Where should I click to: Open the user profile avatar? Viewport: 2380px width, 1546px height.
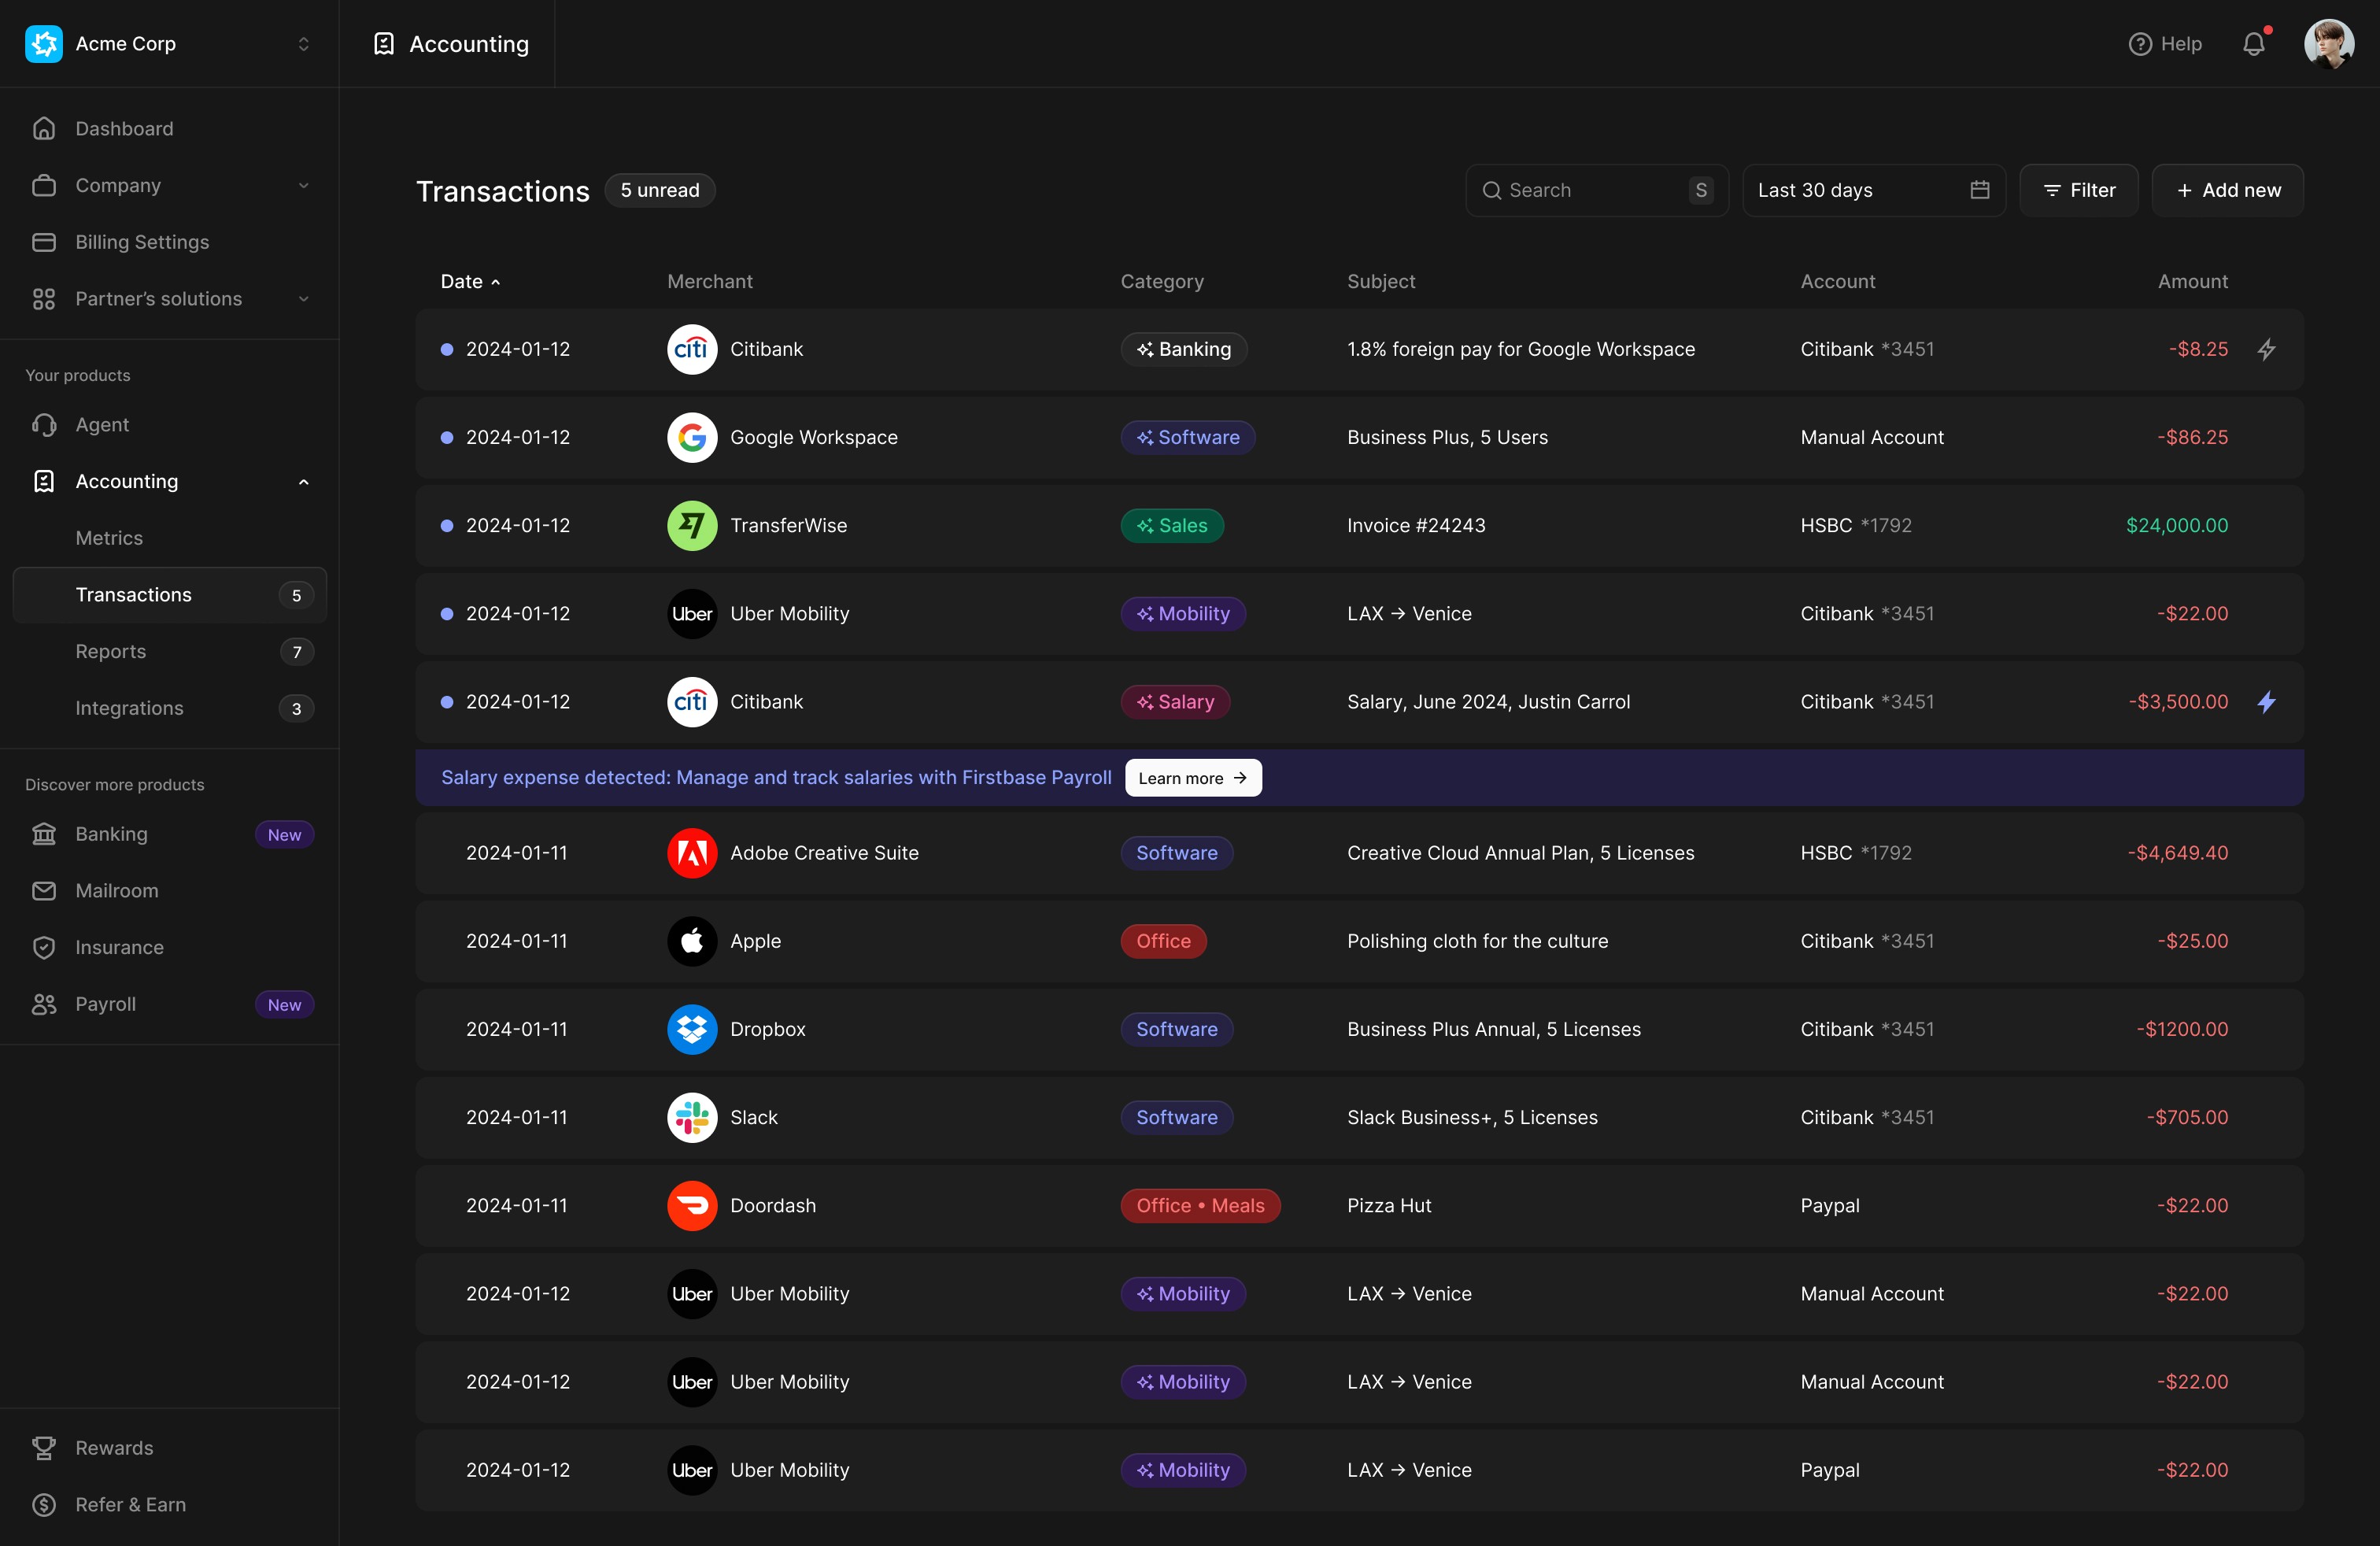(2328, 44)
